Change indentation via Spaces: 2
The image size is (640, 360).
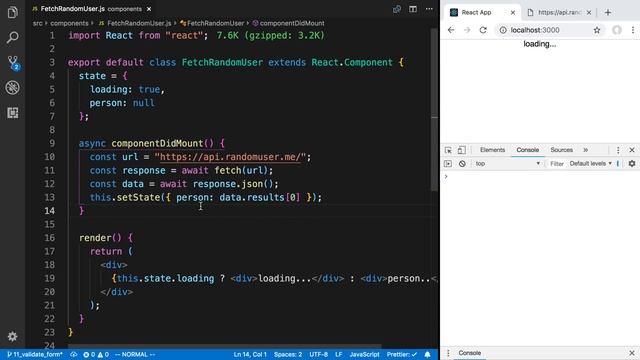tap(288, 354)
